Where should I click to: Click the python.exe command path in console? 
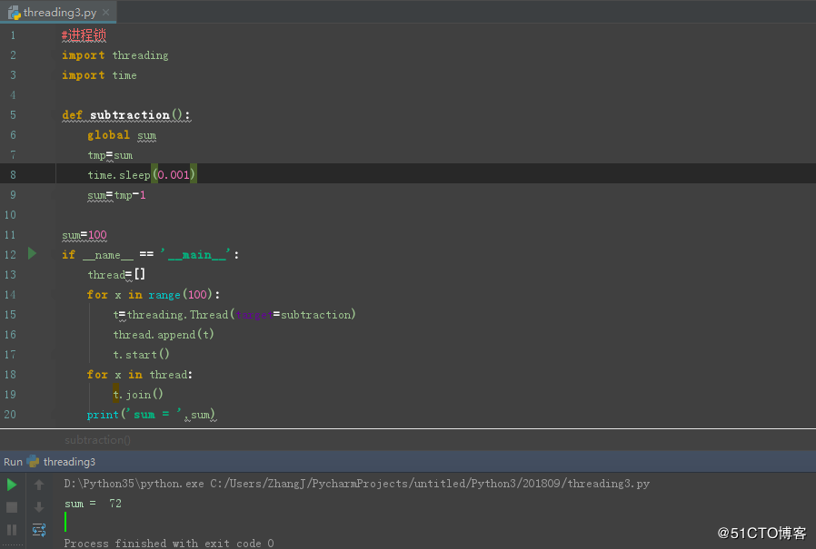(x=356, y=483)
